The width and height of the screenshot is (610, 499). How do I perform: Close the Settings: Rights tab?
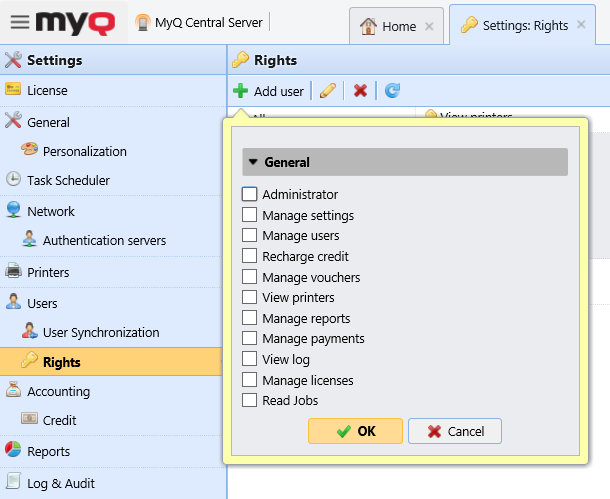click(581, 25)
